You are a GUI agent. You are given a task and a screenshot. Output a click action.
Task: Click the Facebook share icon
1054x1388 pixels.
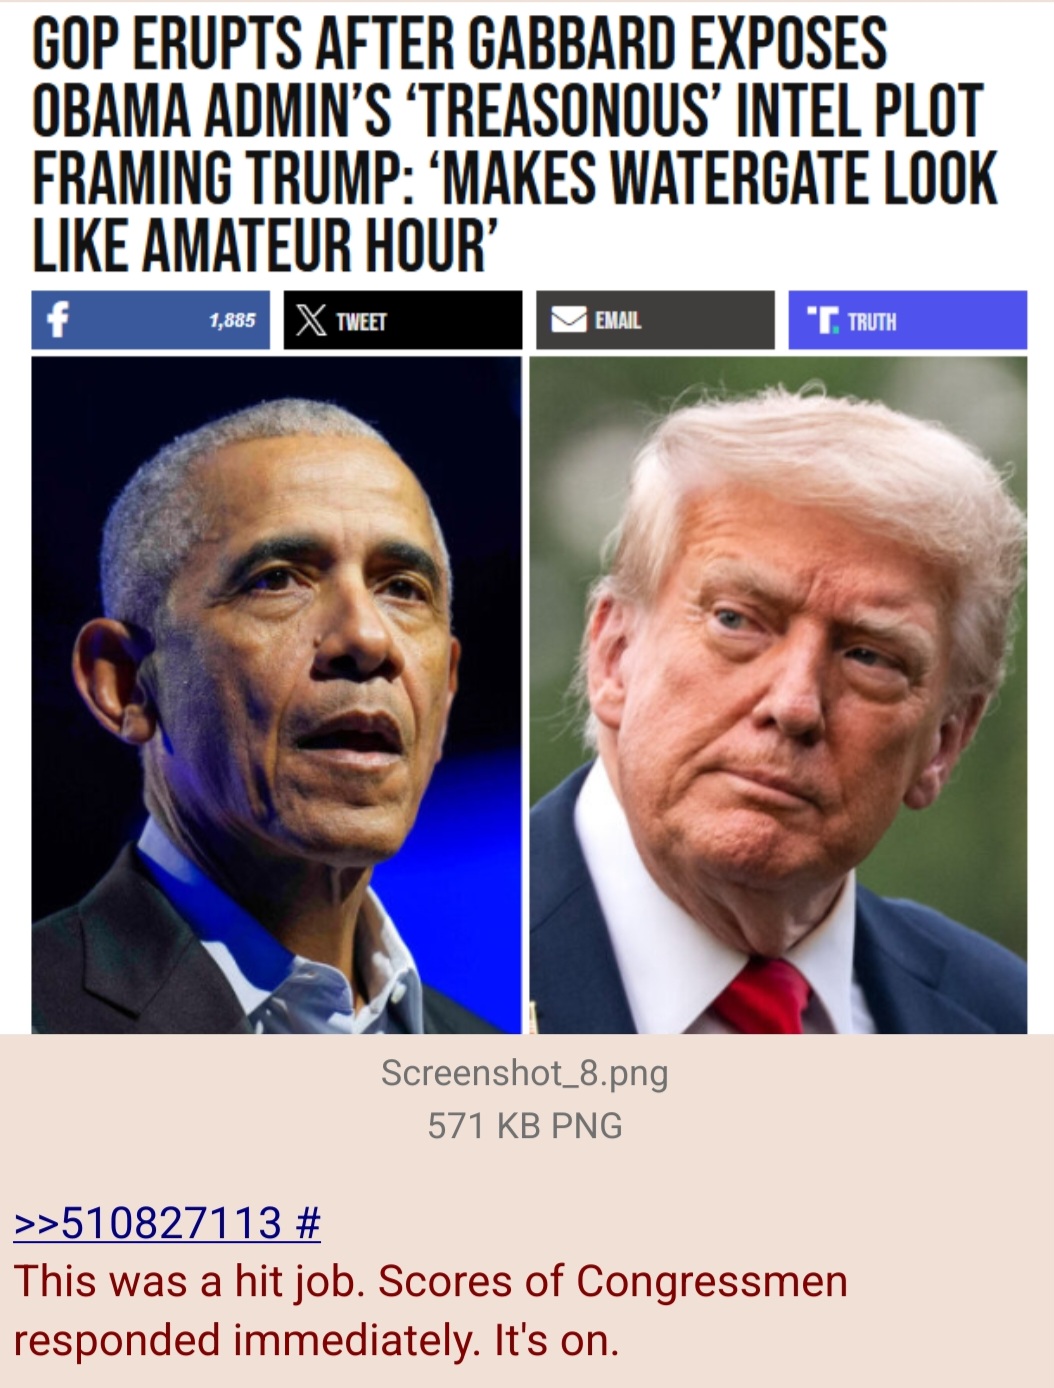pos(58,320)
